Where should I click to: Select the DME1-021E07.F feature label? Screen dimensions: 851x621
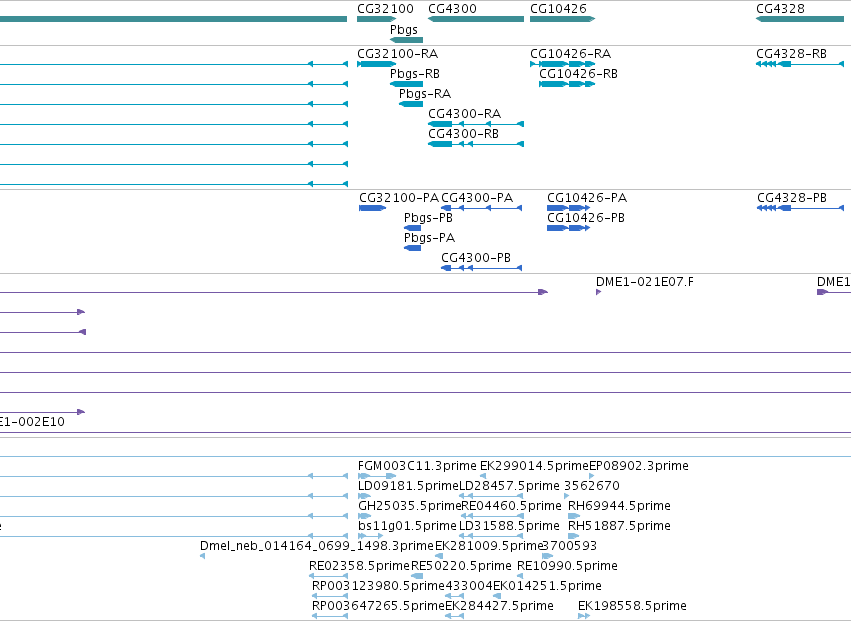pos(645,282)
